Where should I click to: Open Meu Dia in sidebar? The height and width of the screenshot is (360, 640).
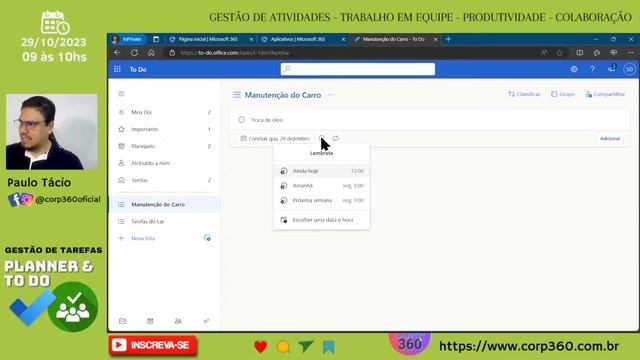tap(164, 112)
